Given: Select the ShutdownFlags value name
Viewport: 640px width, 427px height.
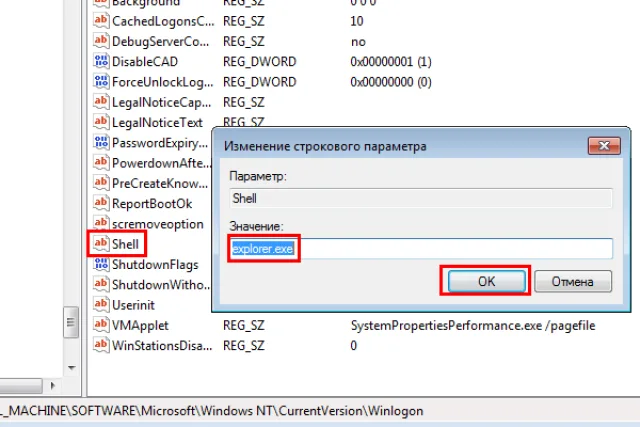Looking at the screenshot, I should coord(155,265).
